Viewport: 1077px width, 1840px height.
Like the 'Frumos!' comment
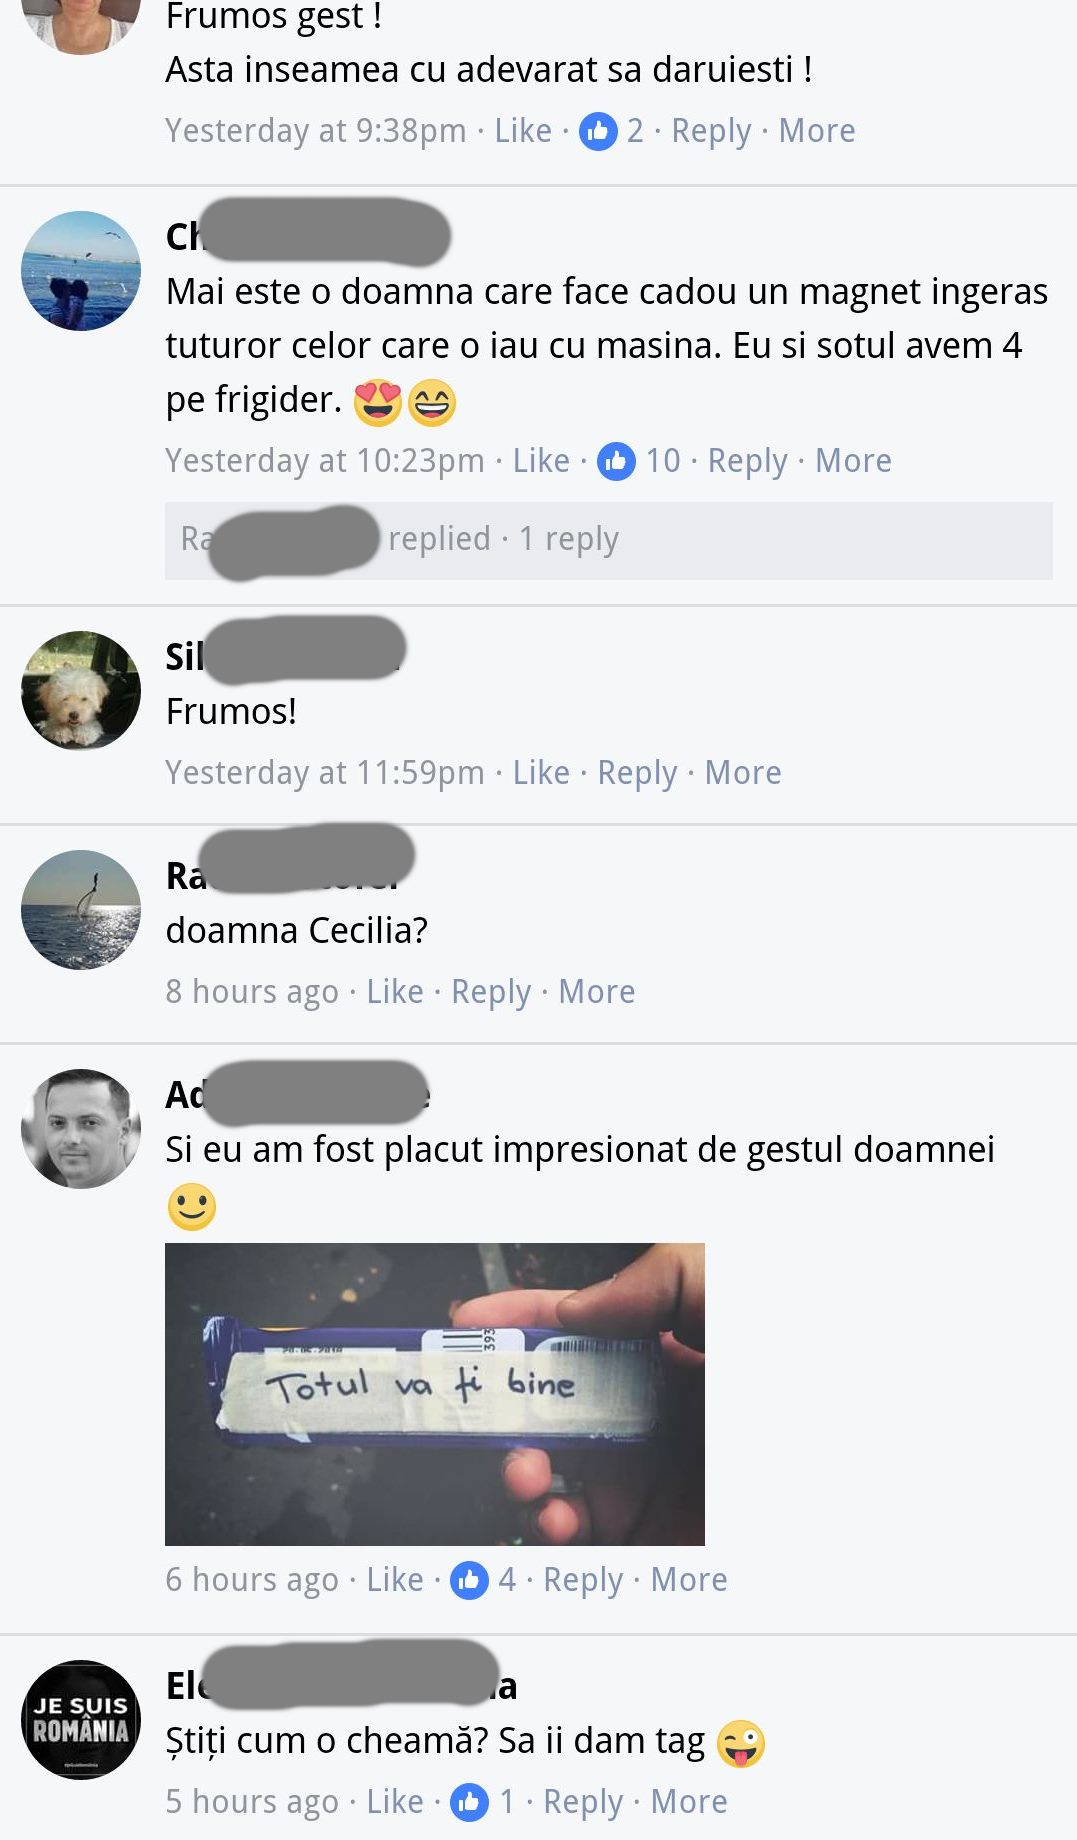point(541,773)
